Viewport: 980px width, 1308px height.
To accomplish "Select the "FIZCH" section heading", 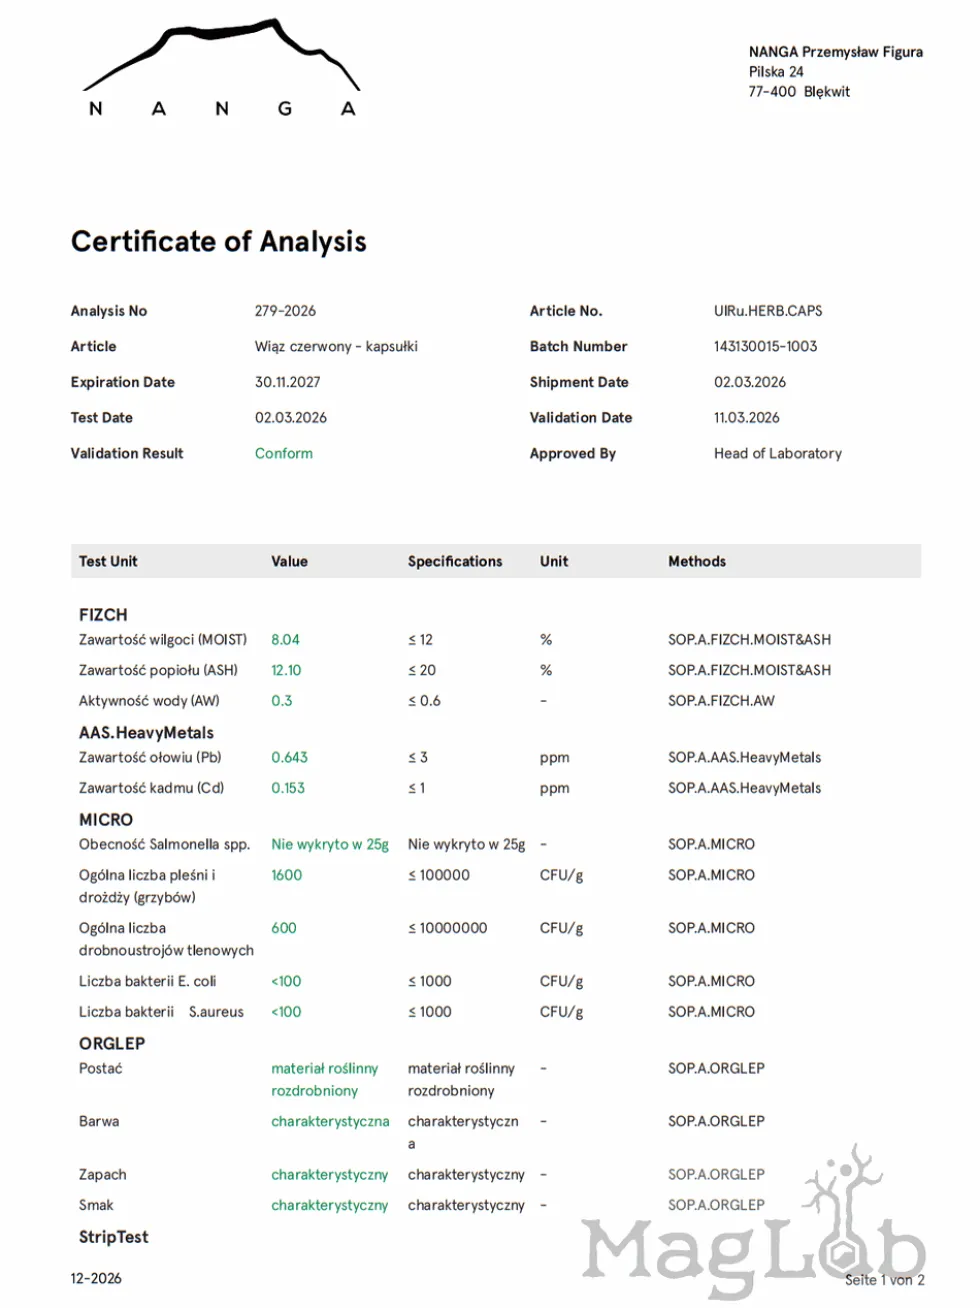I will tap(103, 615).
